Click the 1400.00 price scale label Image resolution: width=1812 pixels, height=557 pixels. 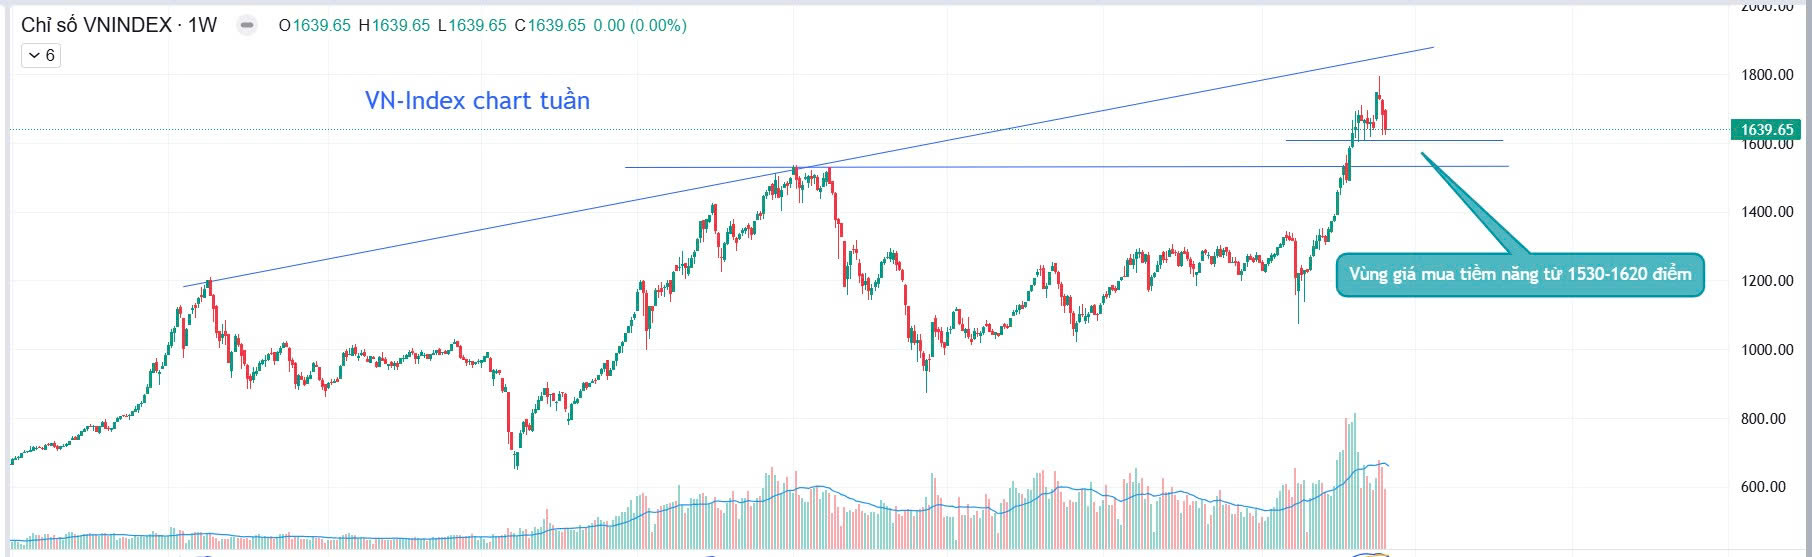tap(1767, 212)
